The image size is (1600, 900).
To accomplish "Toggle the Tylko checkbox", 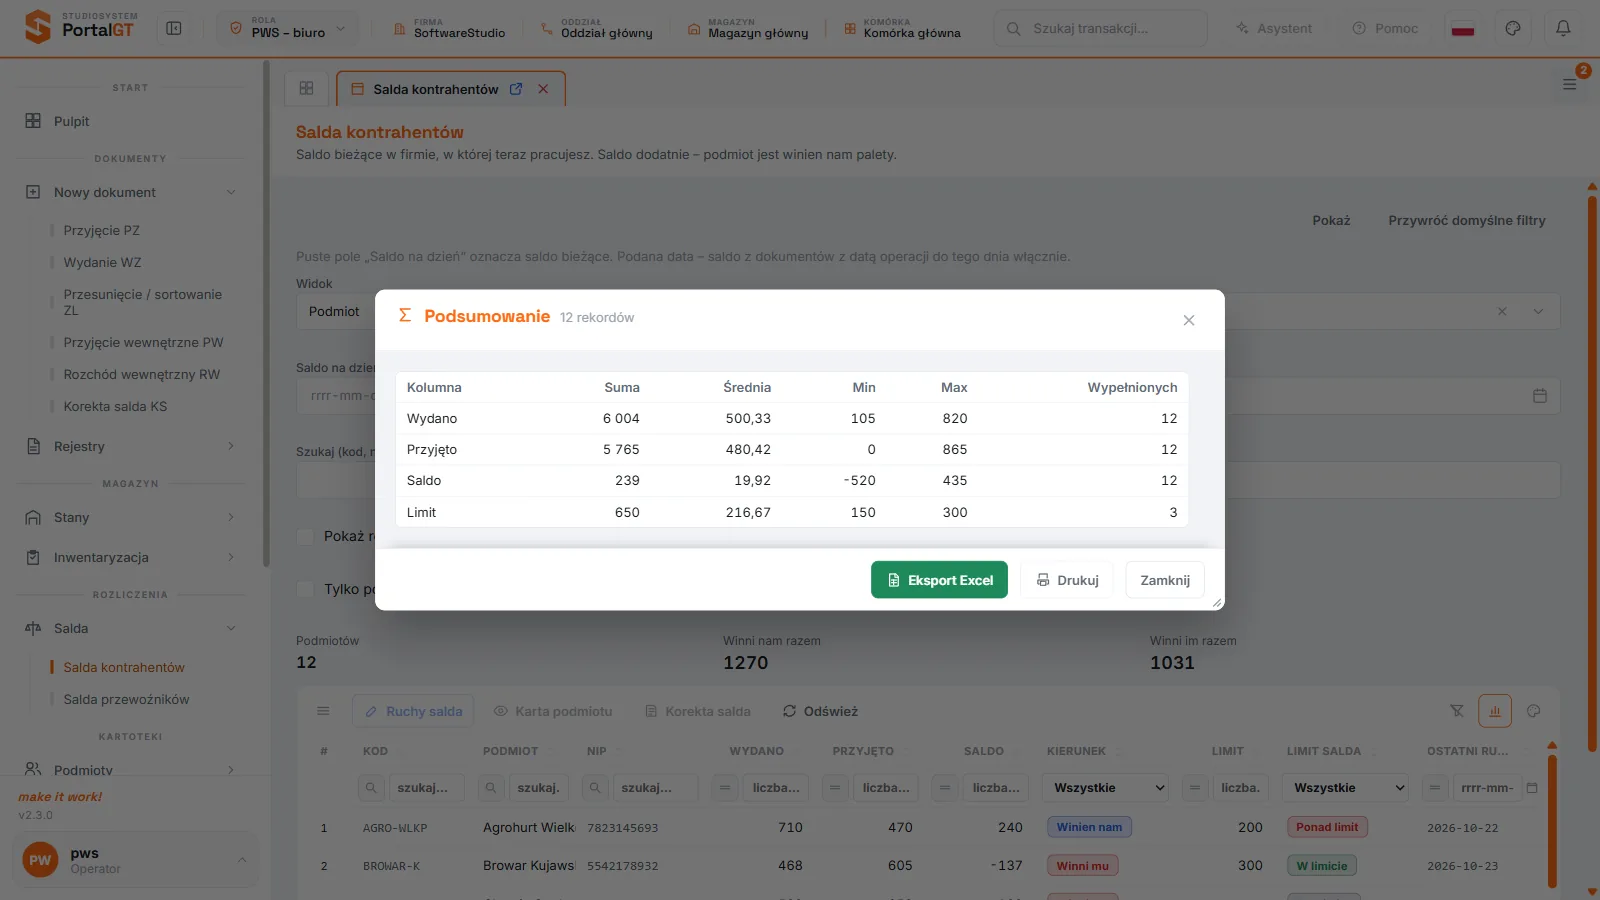I will point(306,589).
